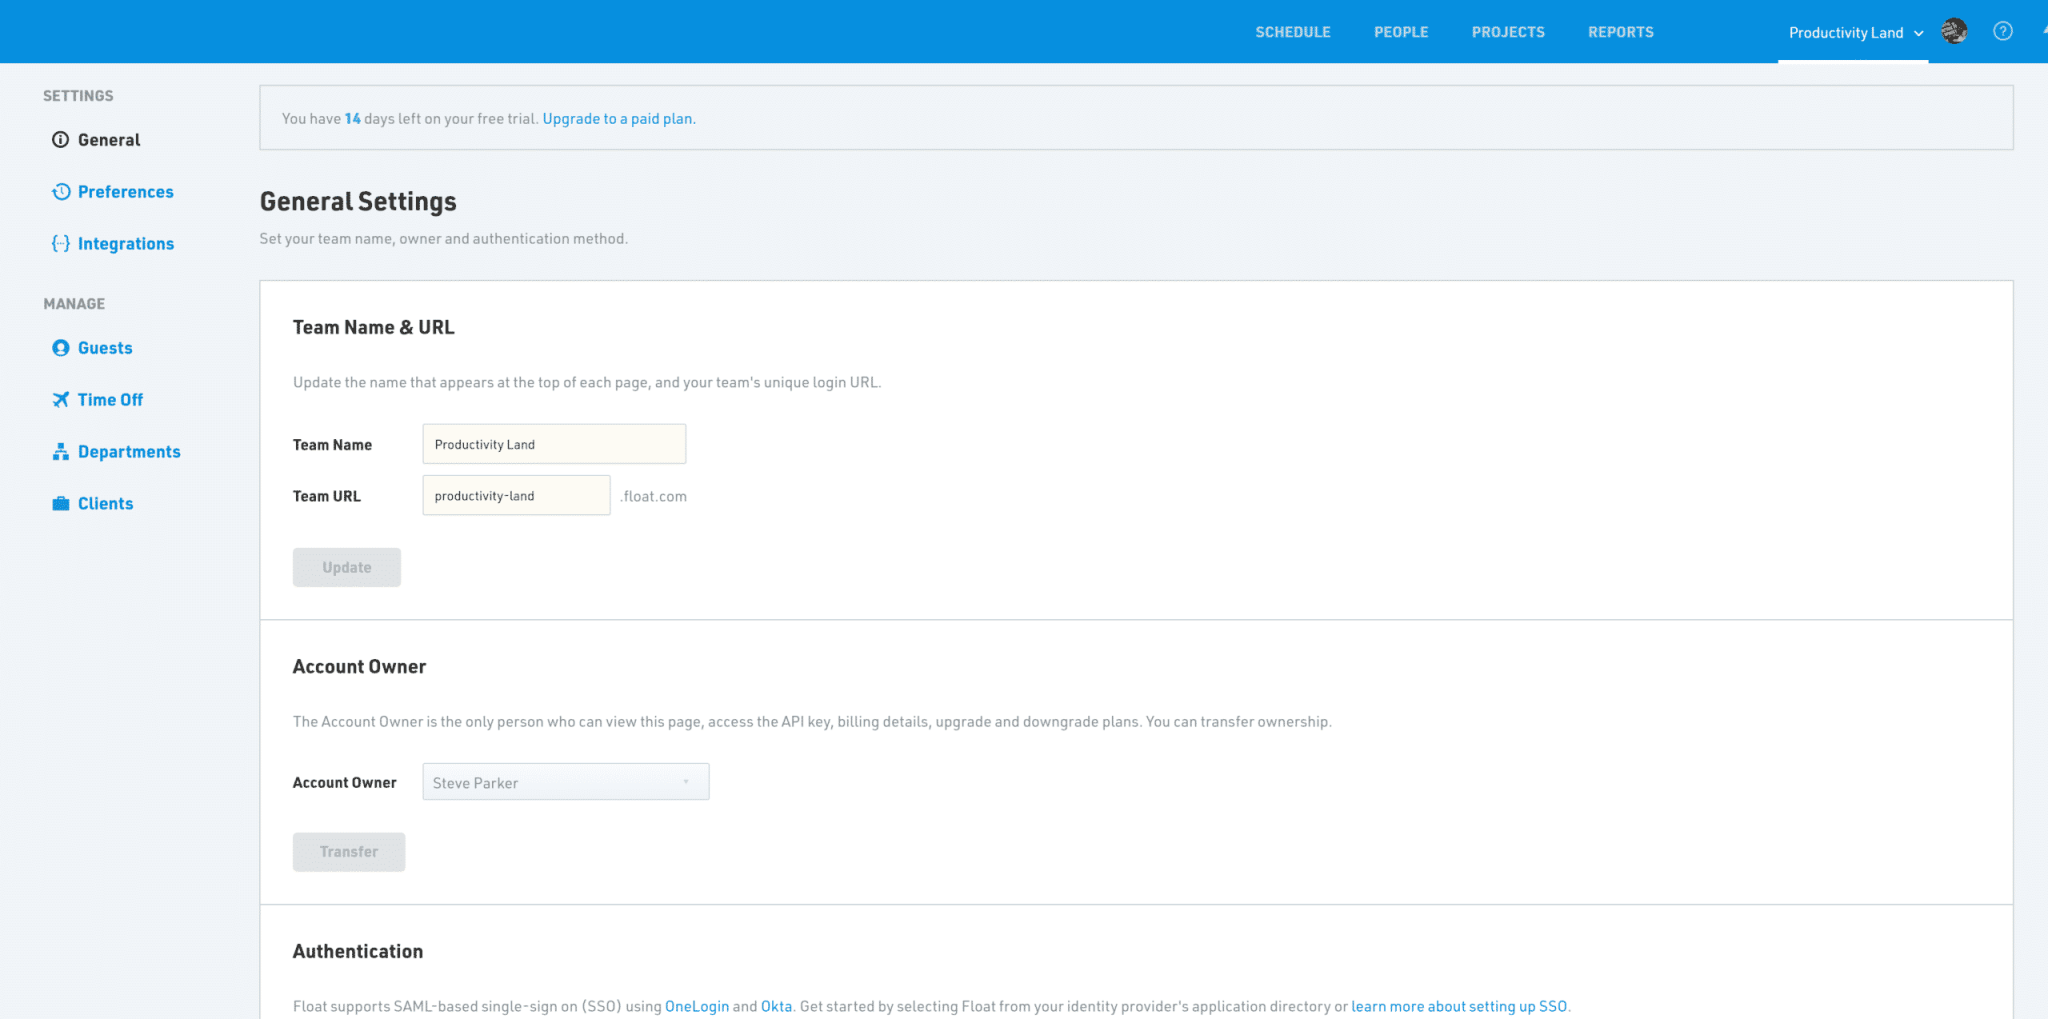The image size is (2048, 1019).
Task: Open your profile avatar menu
Action: [1953, 31]
